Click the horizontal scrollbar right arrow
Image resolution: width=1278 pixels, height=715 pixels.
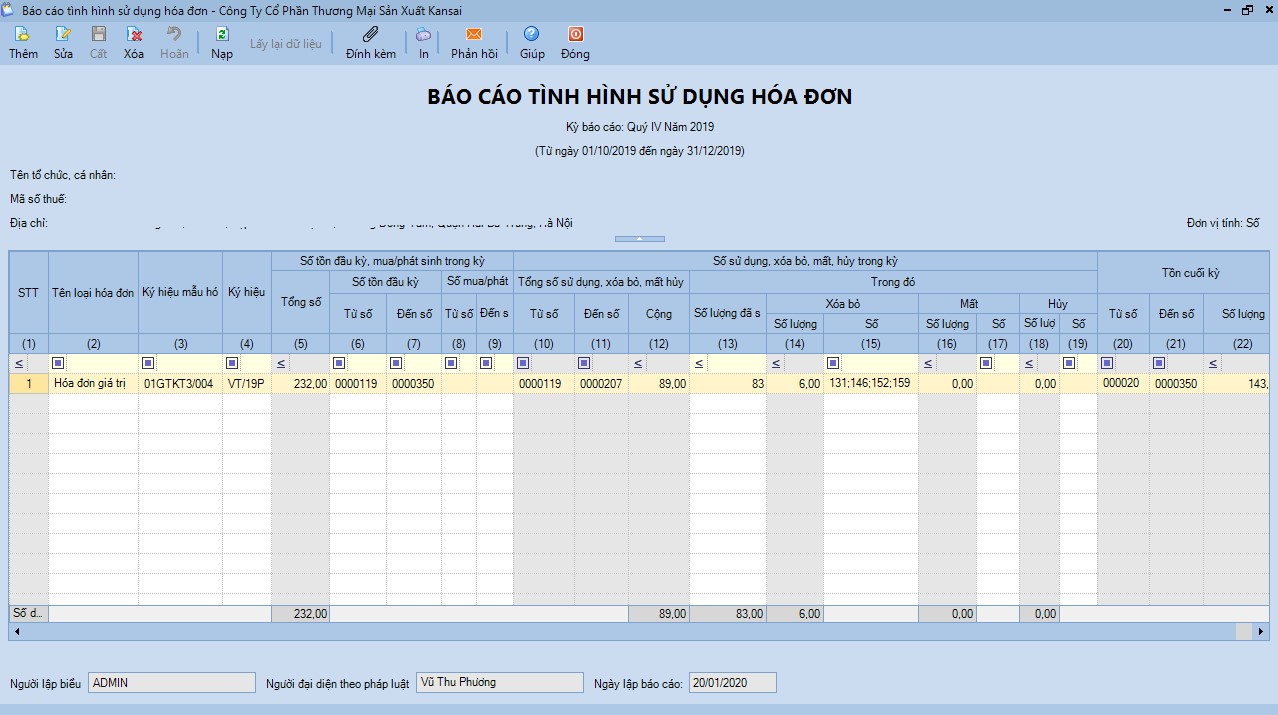[x=1260, y=632]
